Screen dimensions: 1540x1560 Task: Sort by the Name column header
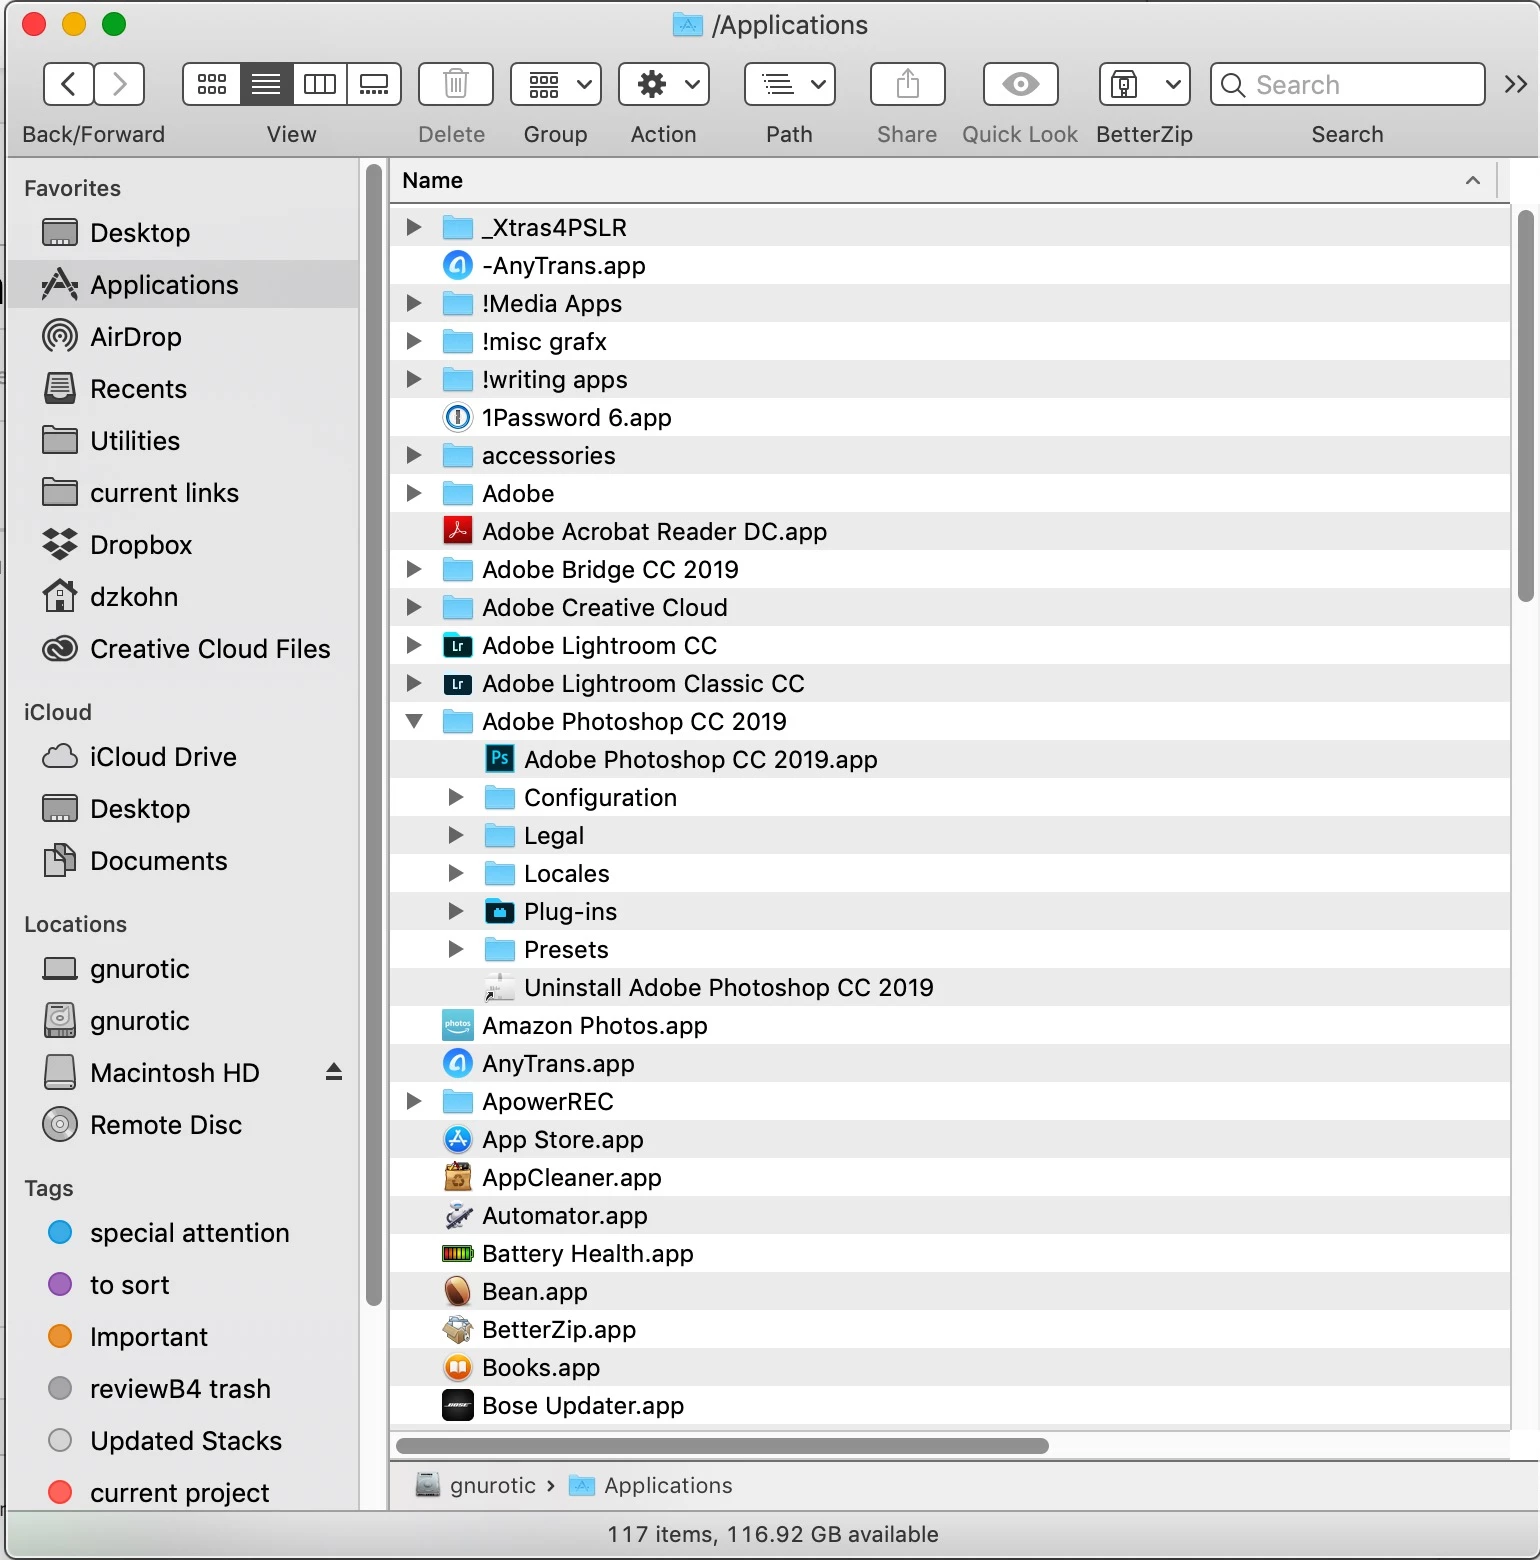click(942, 180)
